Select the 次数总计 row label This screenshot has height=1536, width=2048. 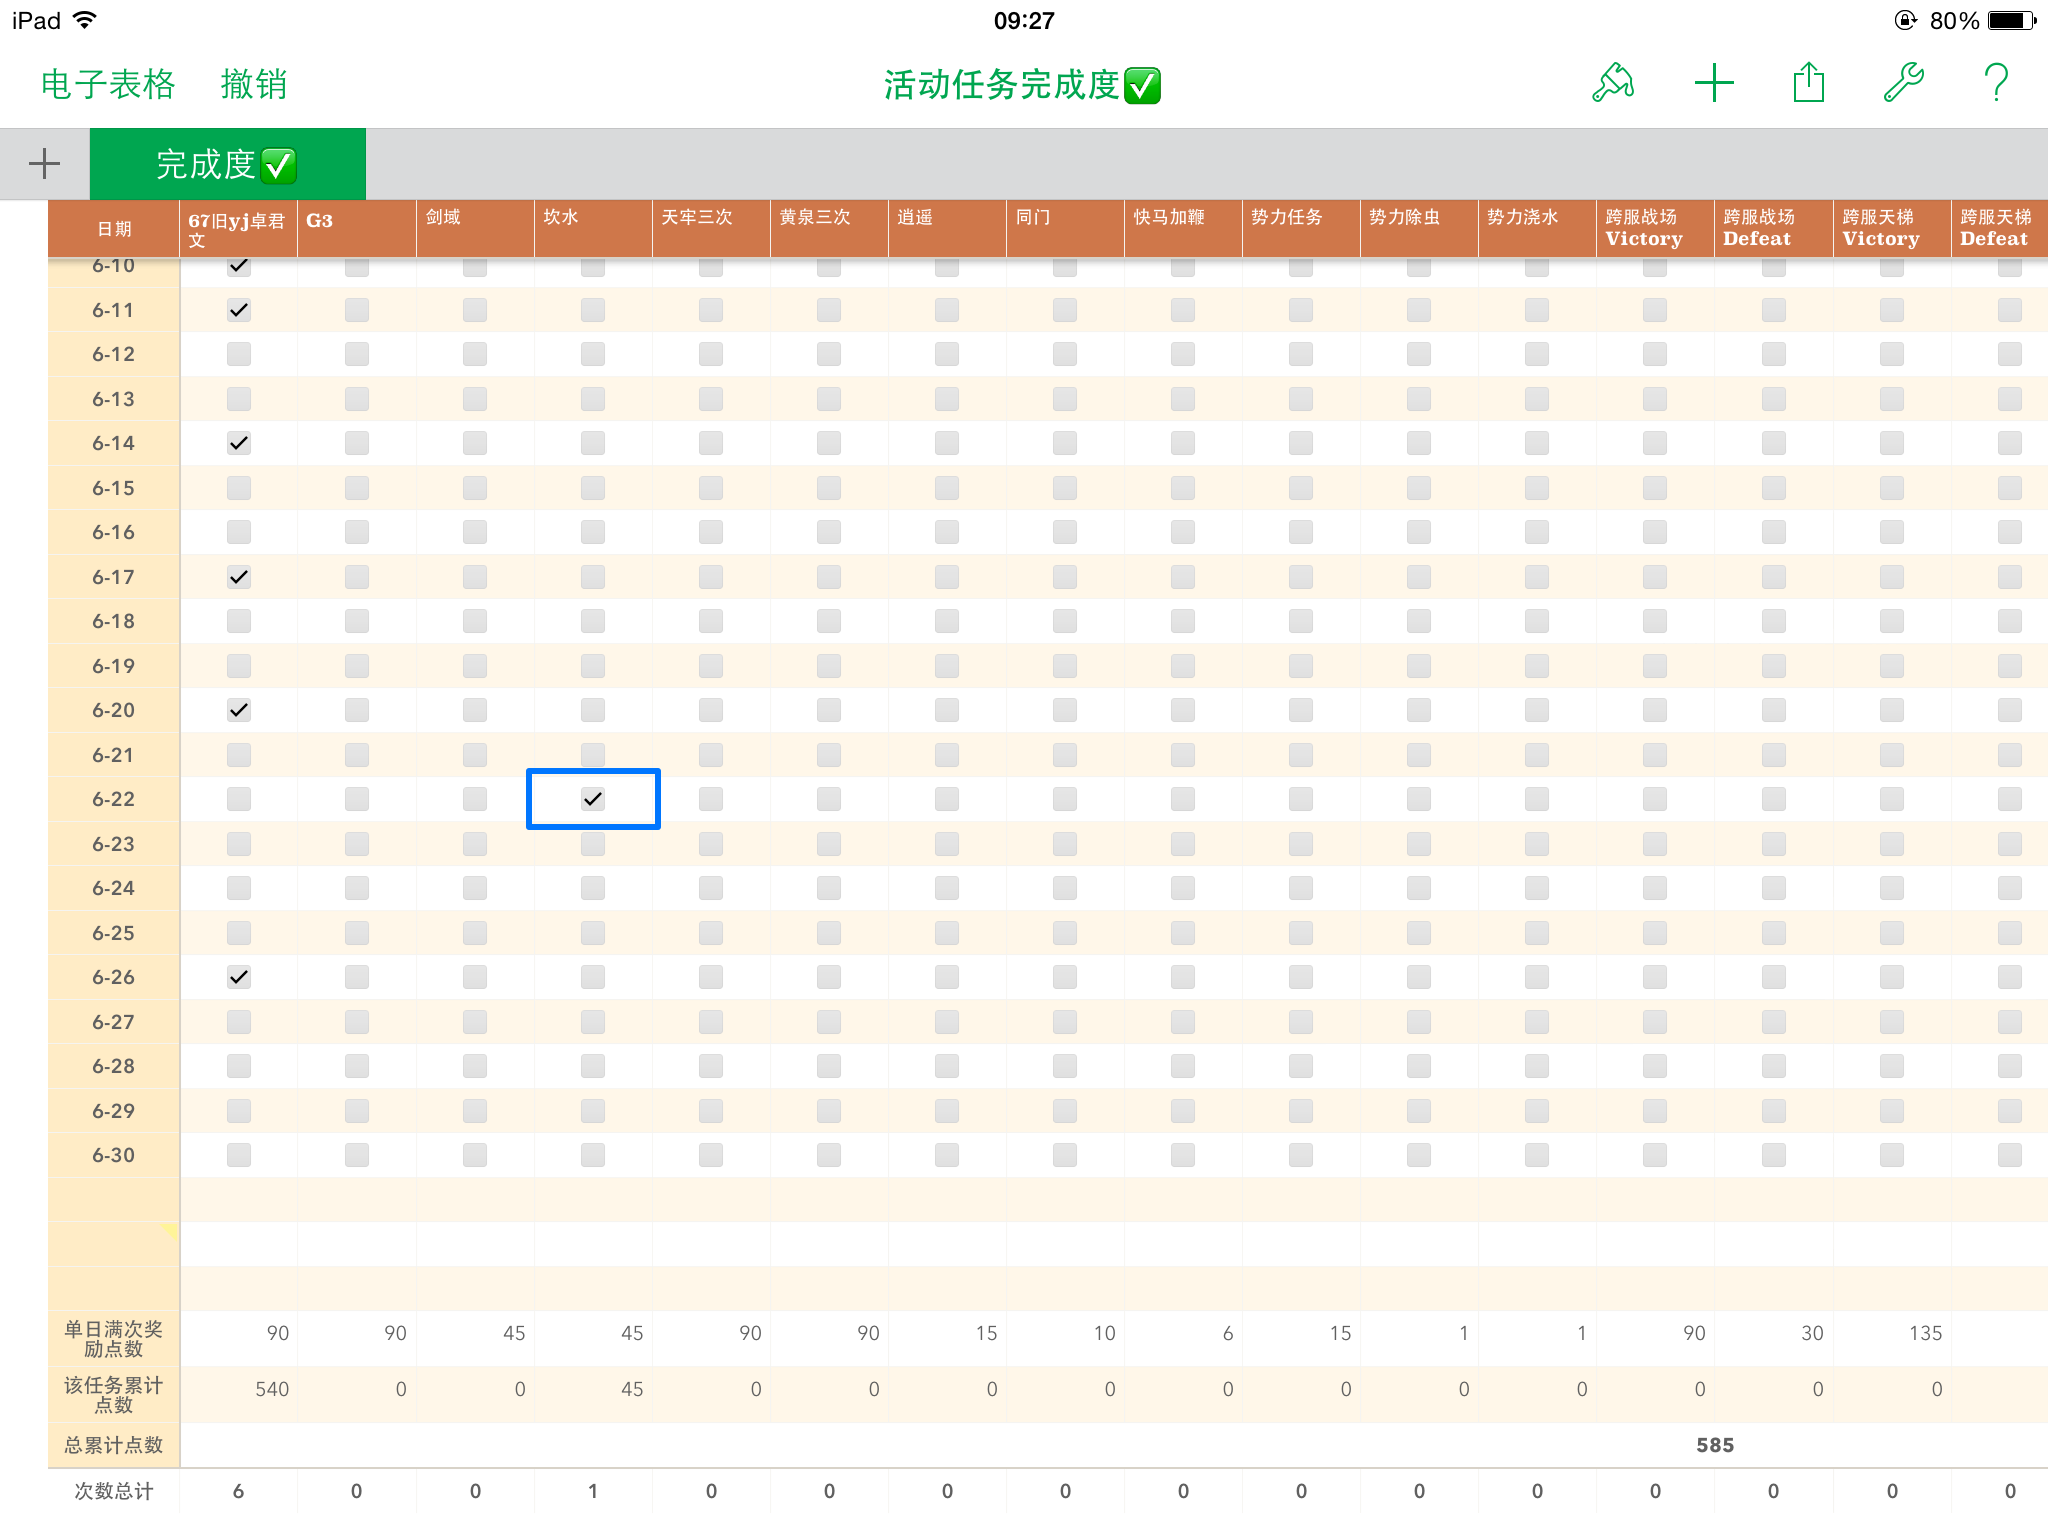coord(114,1491)
